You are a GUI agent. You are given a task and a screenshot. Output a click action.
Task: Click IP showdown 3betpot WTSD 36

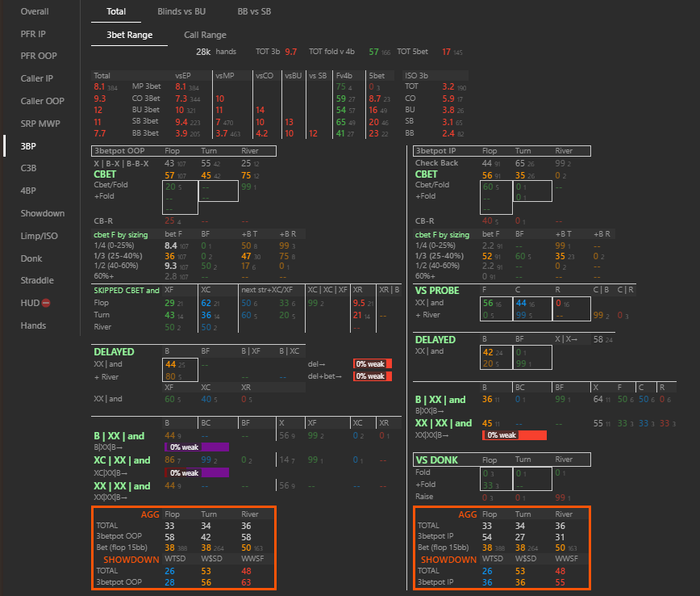487,583
